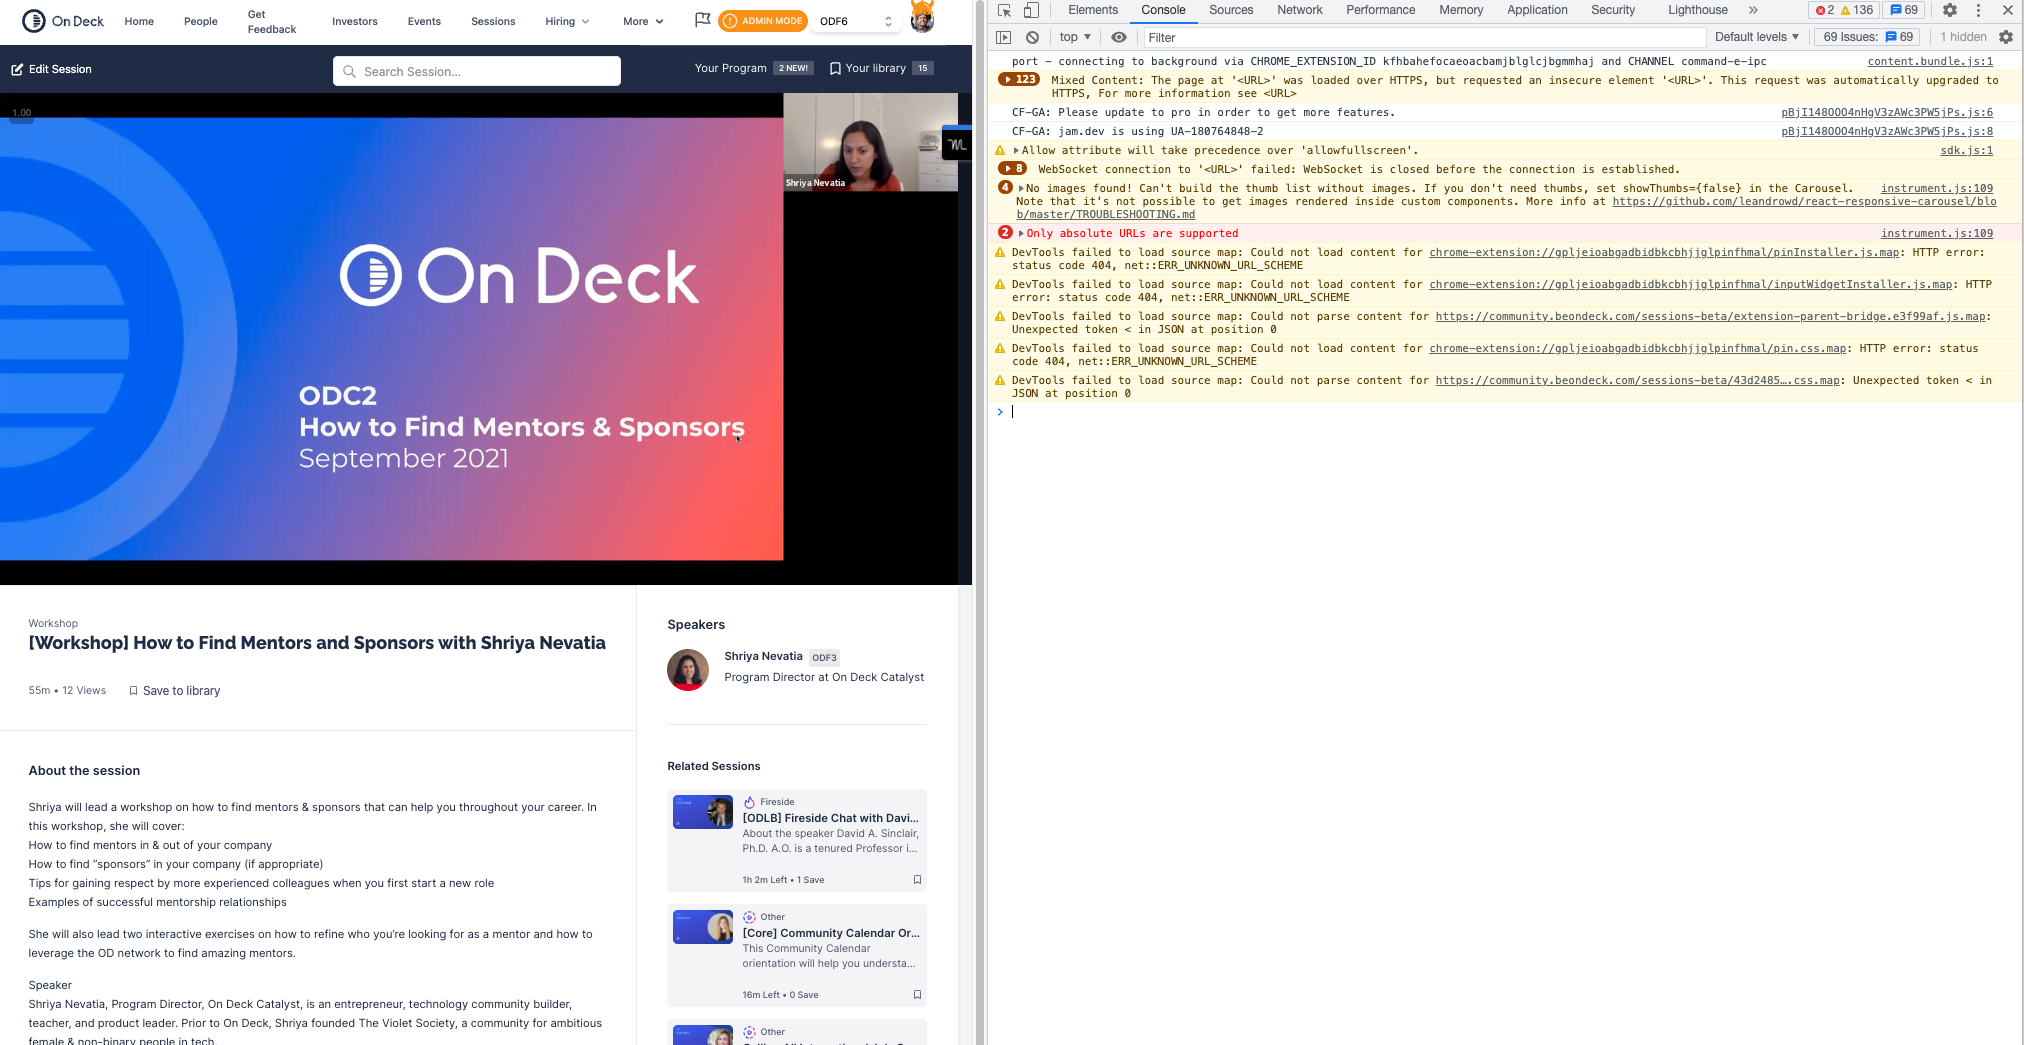Switch to the Elements tab
Viewport: 2024px width, 1045px height.
point(1093,10)
